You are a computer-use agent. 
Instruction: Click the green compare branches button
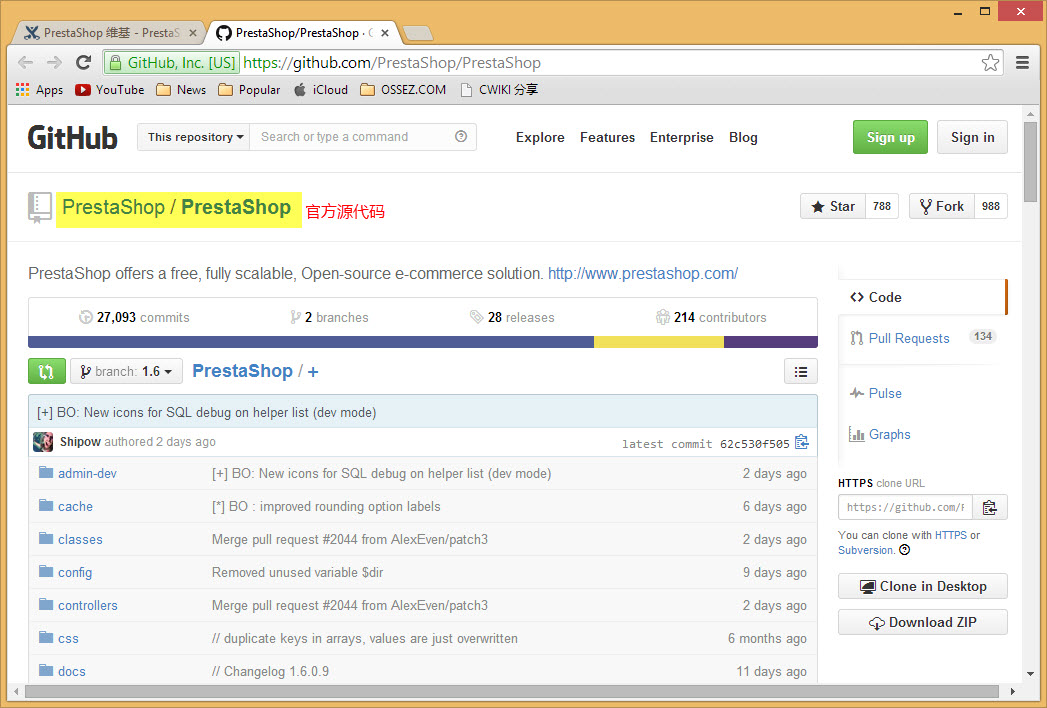click(47, 371)
